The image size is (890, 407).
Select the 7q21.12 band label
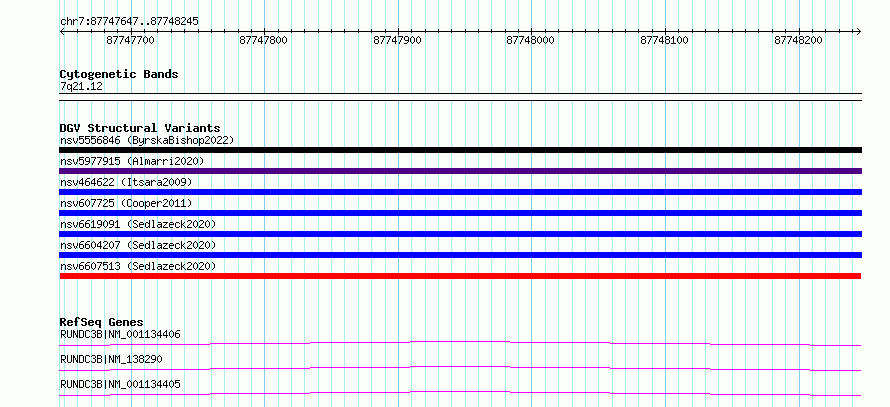[81, 86]
